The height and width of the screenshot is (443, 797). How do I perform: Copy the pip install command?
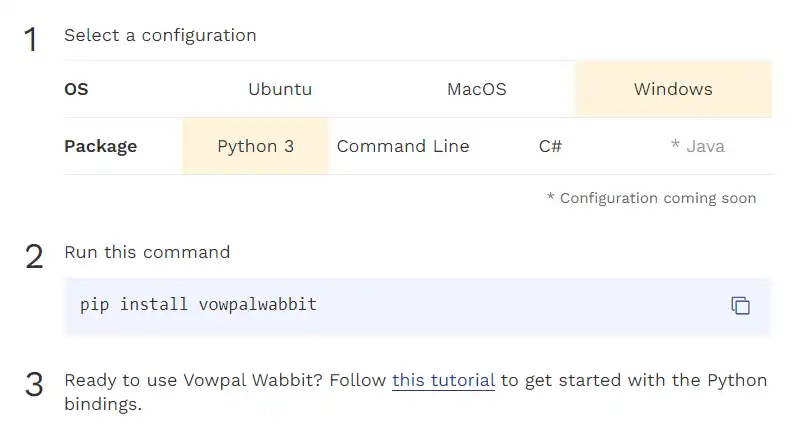tap(740, 305)
